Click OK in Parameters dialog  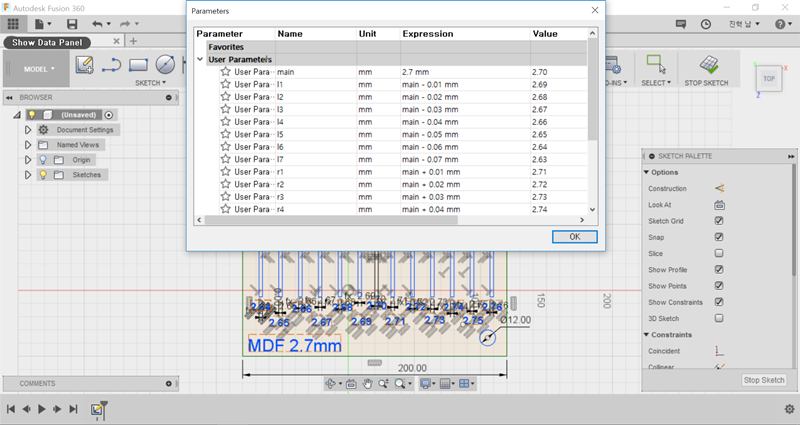pyautogui.click(x=574, y=237)
